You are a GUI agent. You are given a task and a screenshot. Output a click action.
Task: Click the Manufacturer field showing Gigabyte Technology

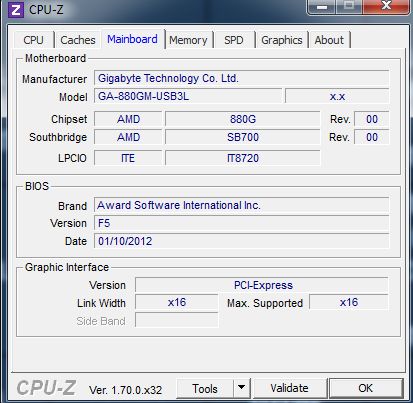click(242, 78)
